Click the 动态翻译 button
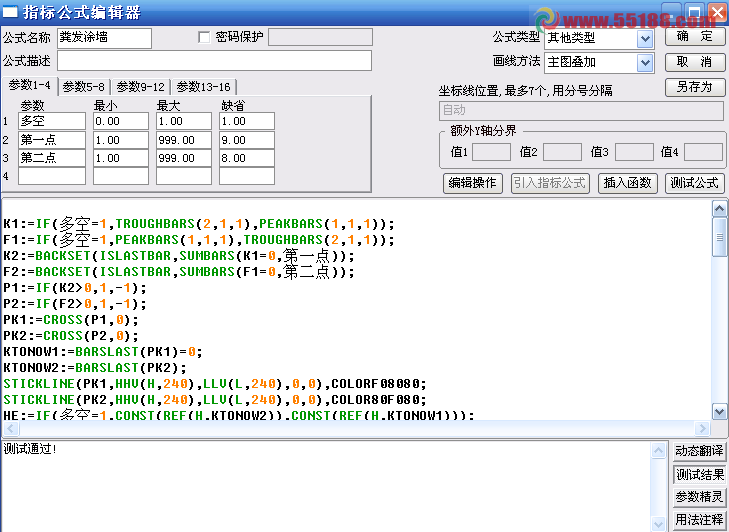729x532 pixels. click(x=699, y=451)
